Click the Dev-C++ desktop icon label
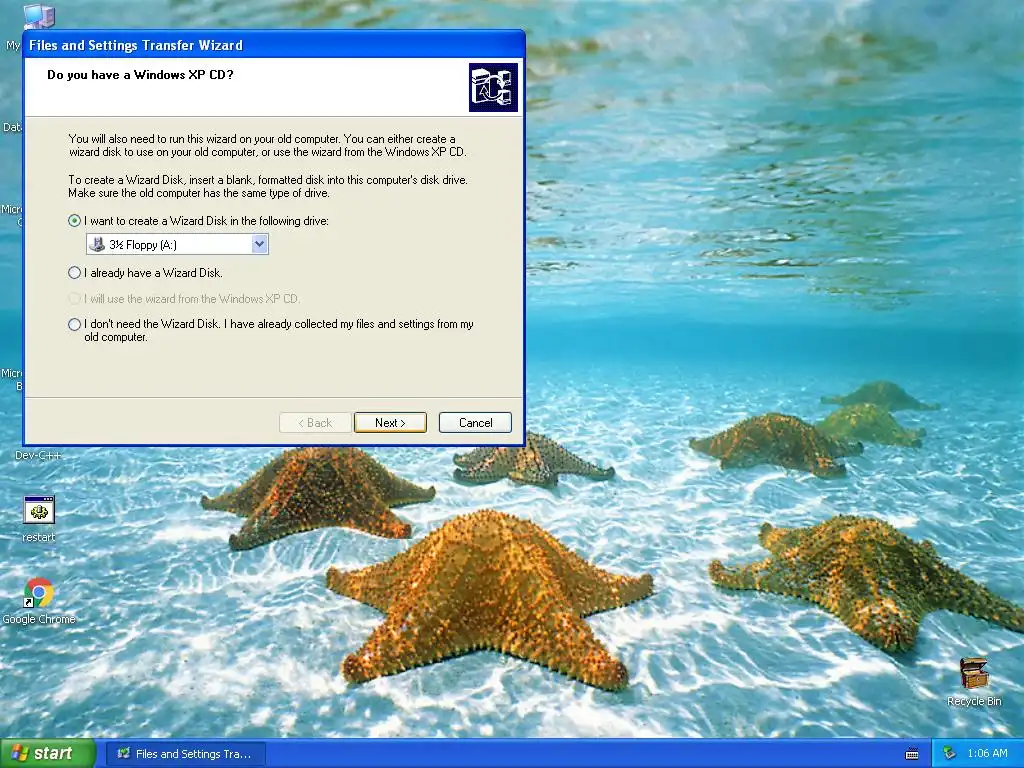Viewport: 1024px width, 768px height. point(38,455)
